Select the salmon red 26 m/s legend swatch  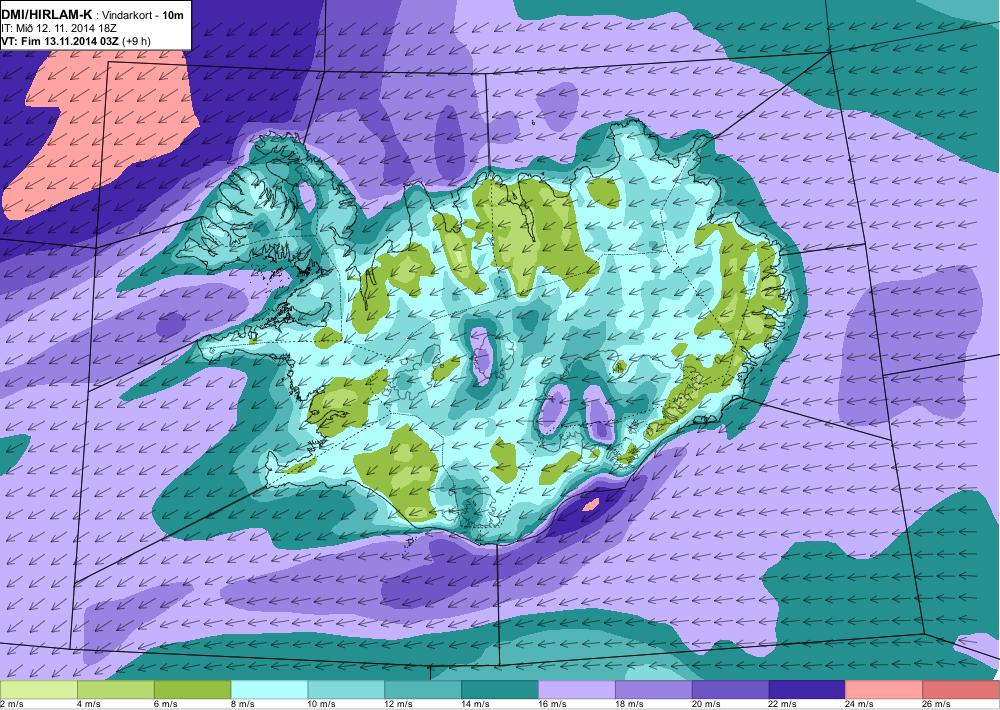click(961, 690)
